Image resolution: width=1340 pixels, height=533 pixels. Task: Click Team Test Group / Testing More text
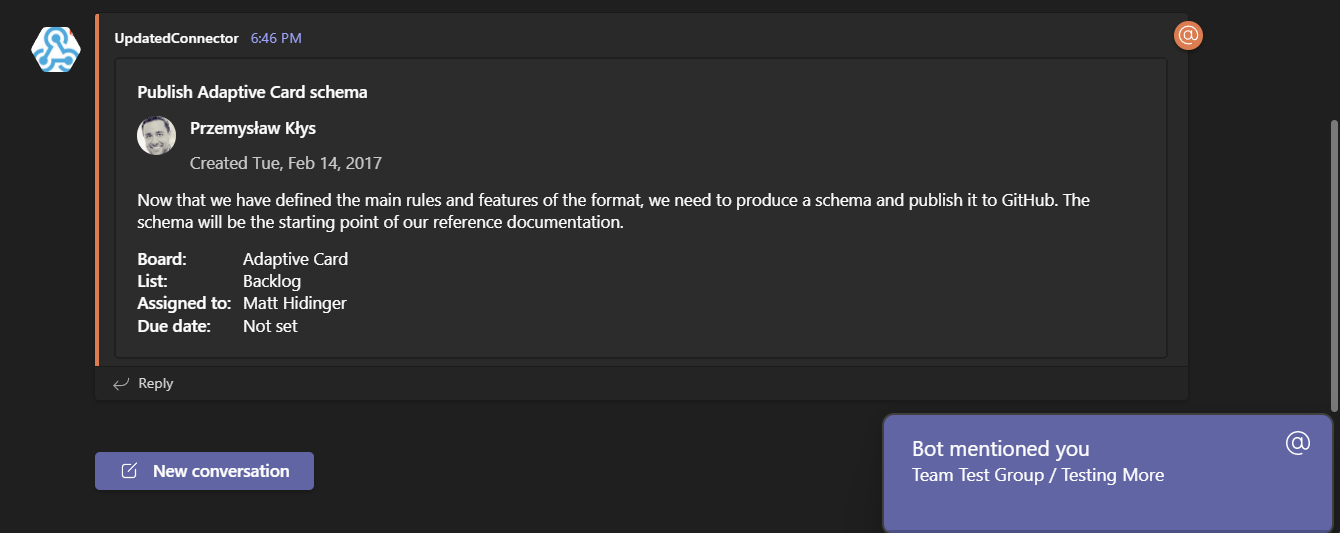[1038, 475]
